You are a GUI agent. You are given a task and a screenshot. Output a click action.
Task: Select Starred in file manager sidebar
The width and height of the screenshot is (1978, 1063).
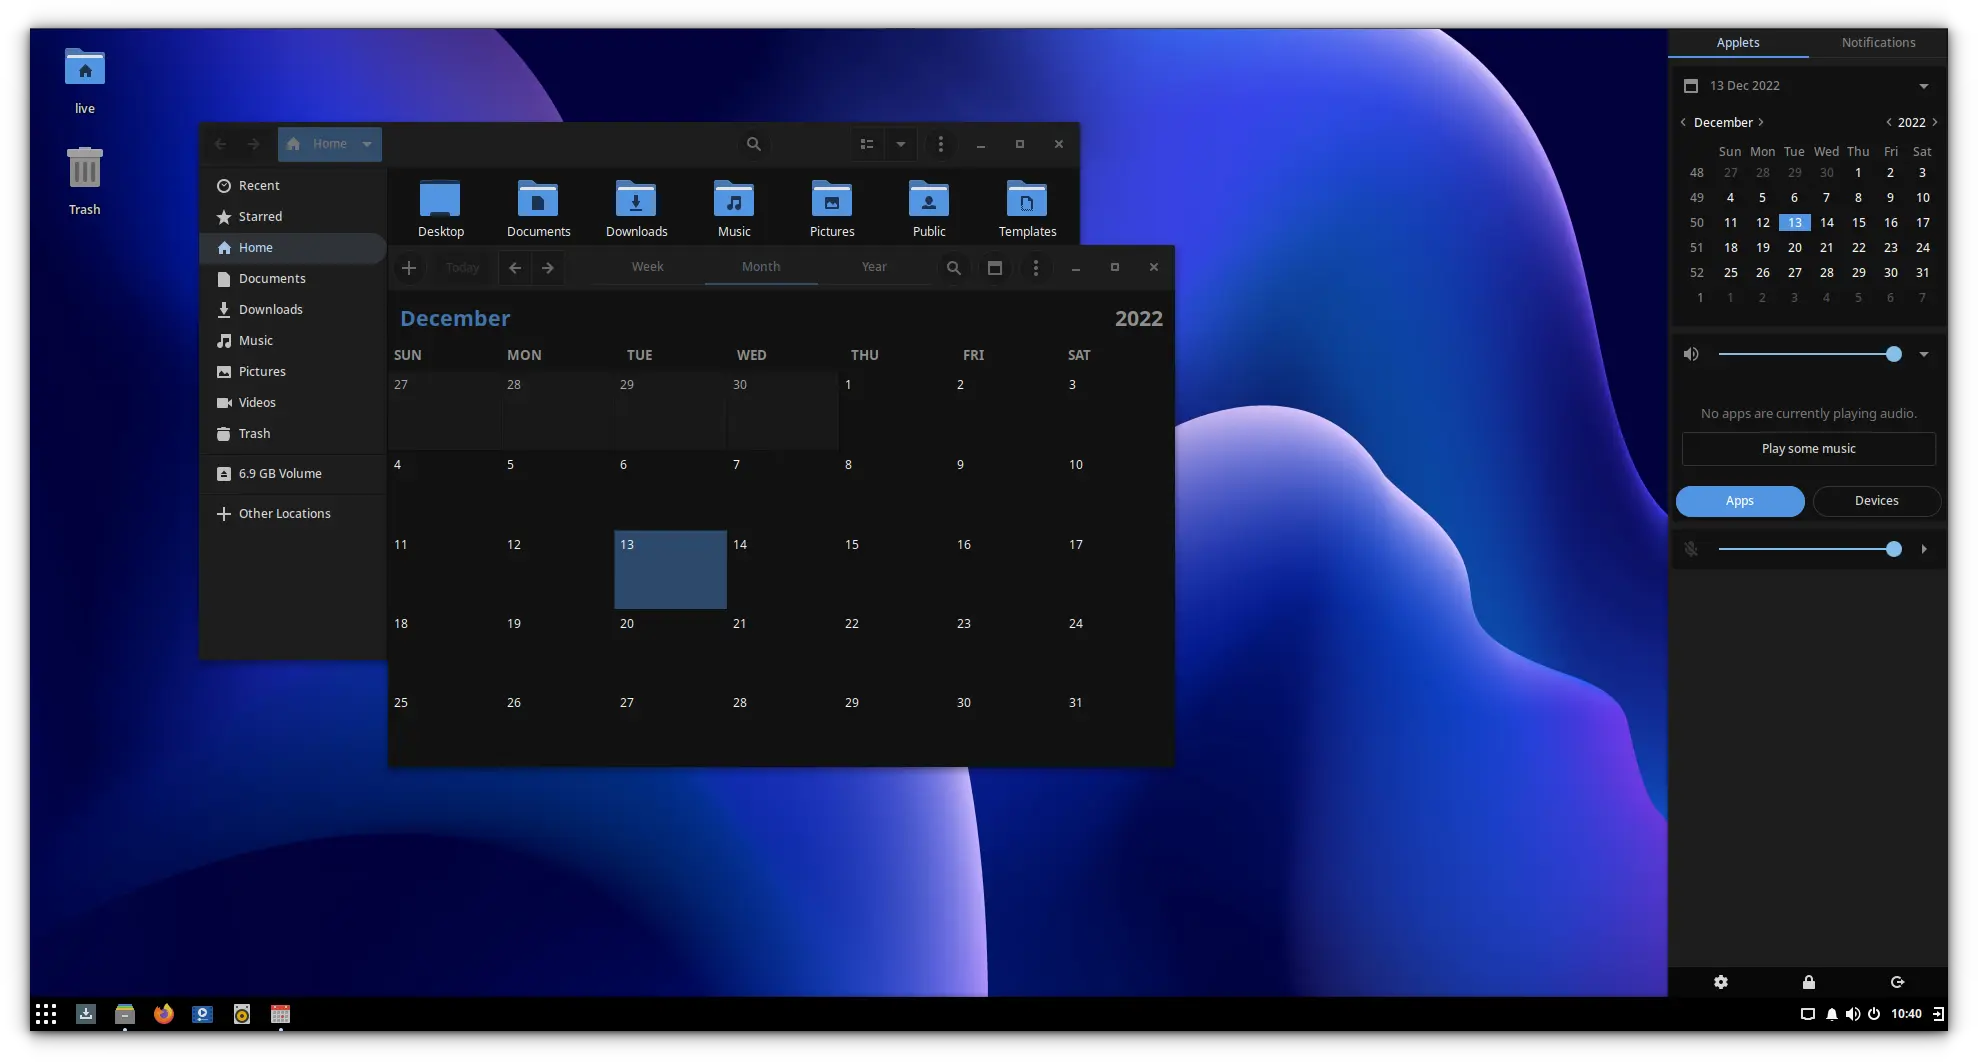293,217
